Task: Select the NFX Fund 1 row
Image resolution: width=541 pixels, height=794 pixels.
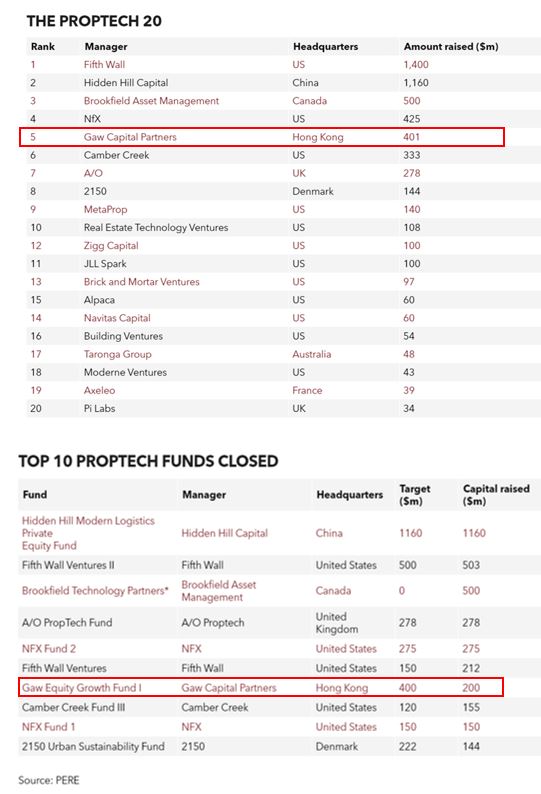Action: (x=279, y=727)
